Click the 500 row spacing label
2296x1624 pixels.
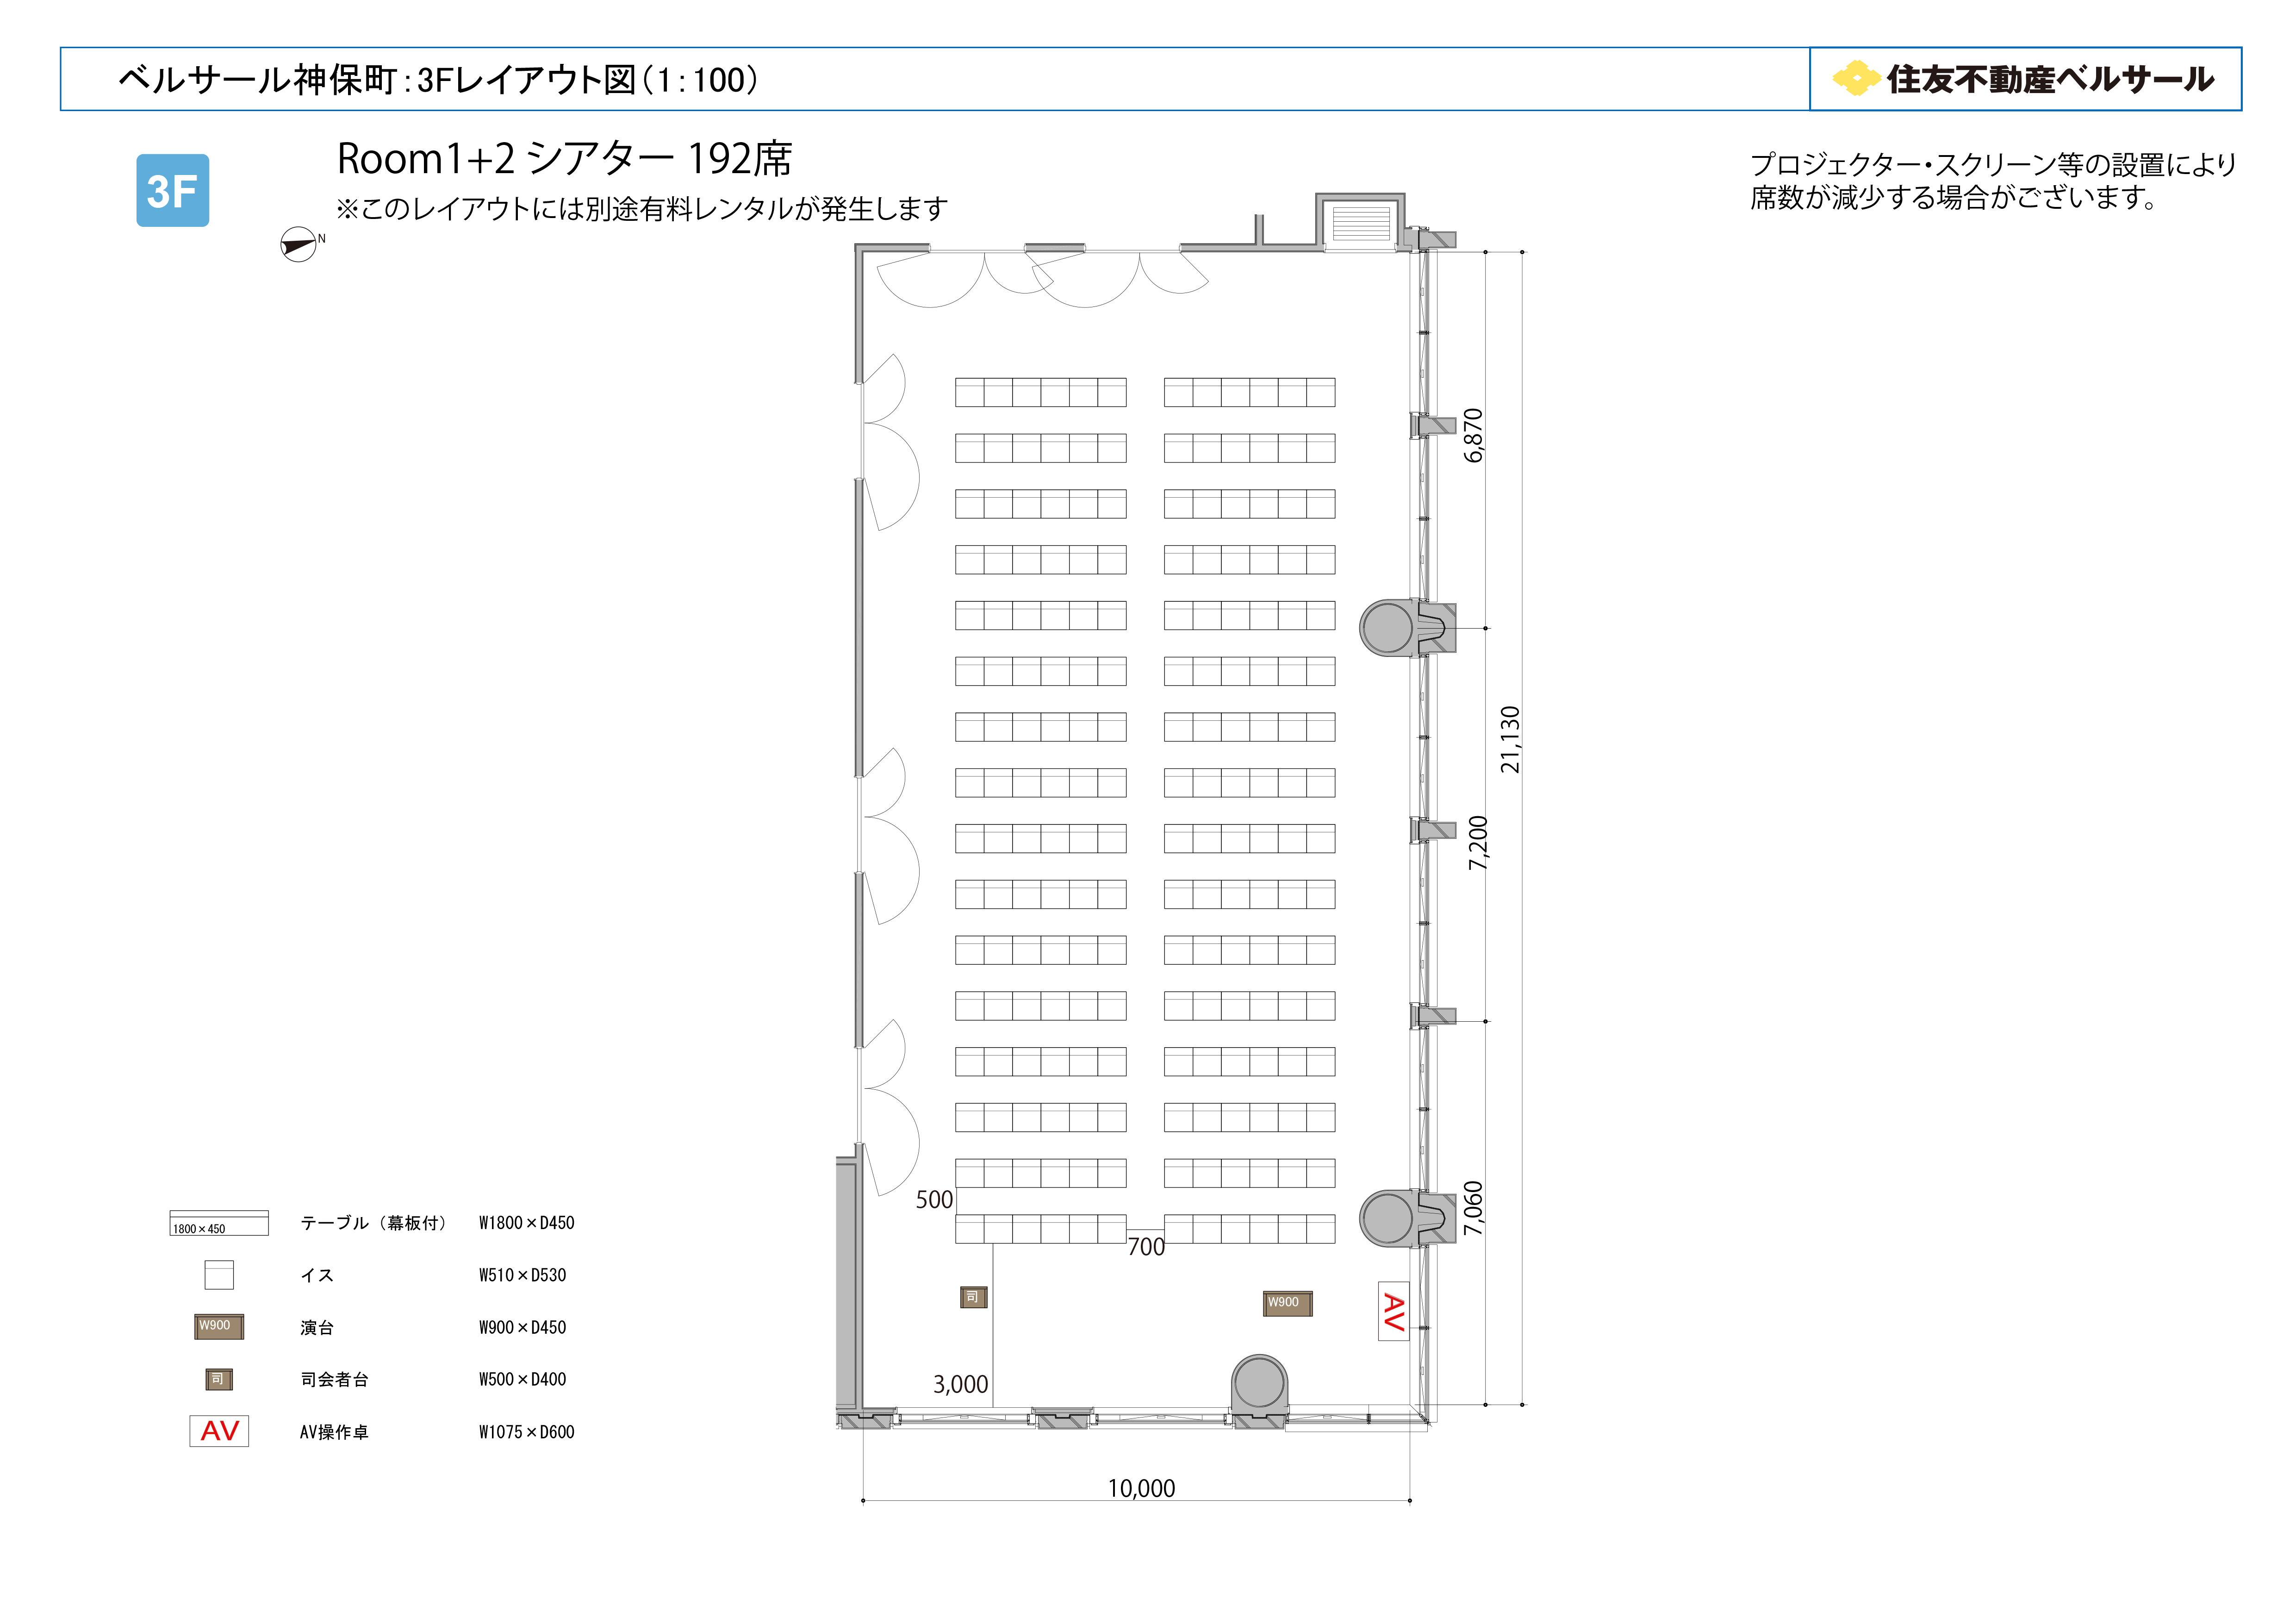pos(934,1200)
